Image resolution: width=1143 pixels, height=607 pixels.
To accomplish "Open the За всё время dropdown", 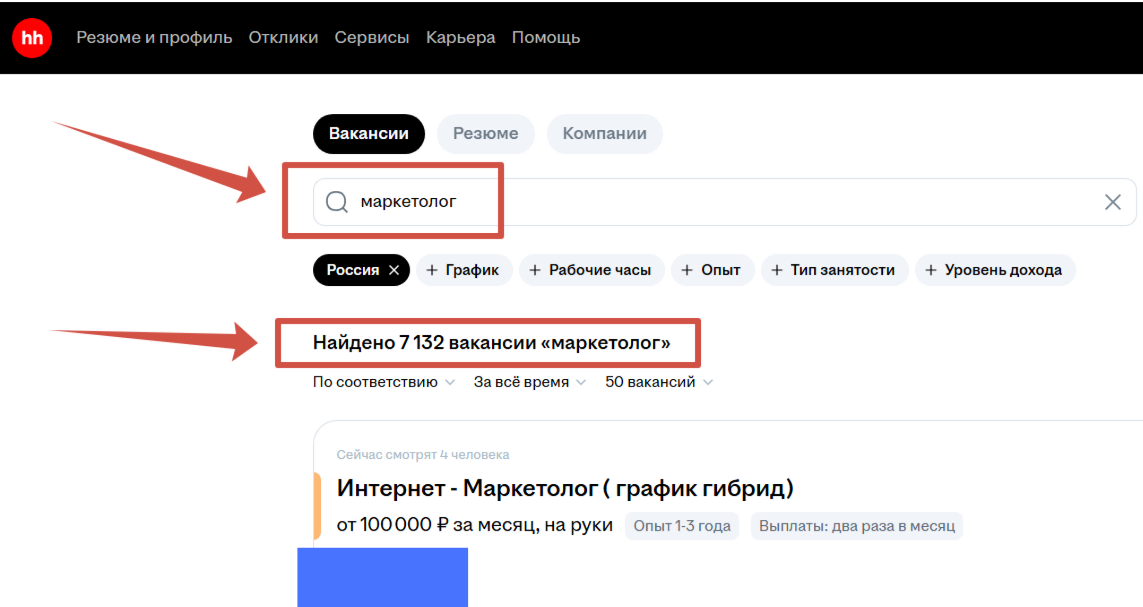I will (529, 382).
